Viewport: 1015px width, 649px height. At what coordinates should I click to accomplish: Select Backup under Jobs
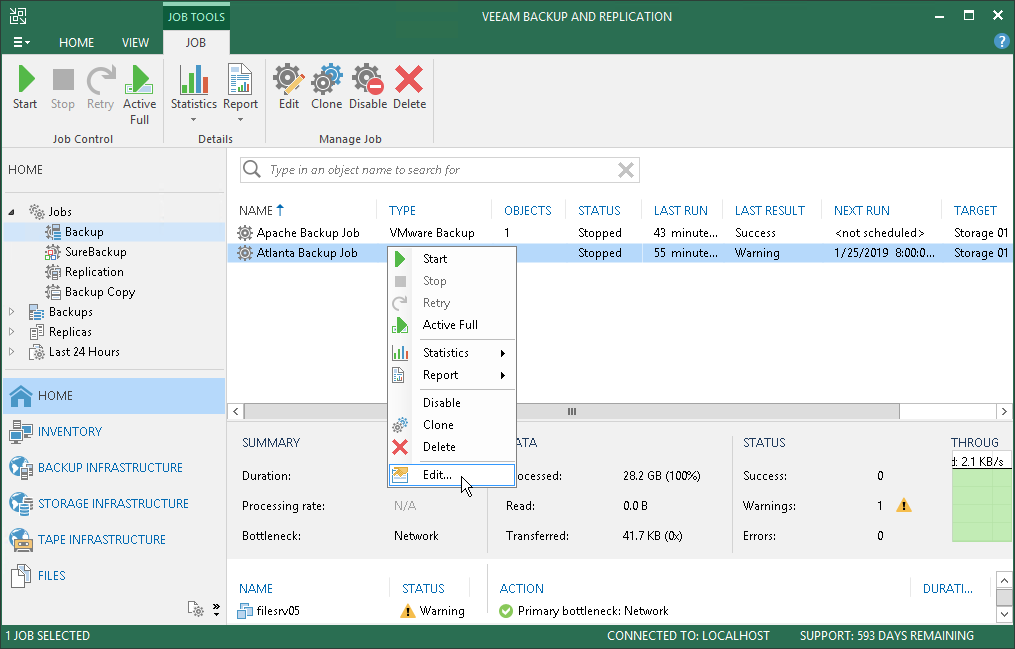[x=84, y=232]
